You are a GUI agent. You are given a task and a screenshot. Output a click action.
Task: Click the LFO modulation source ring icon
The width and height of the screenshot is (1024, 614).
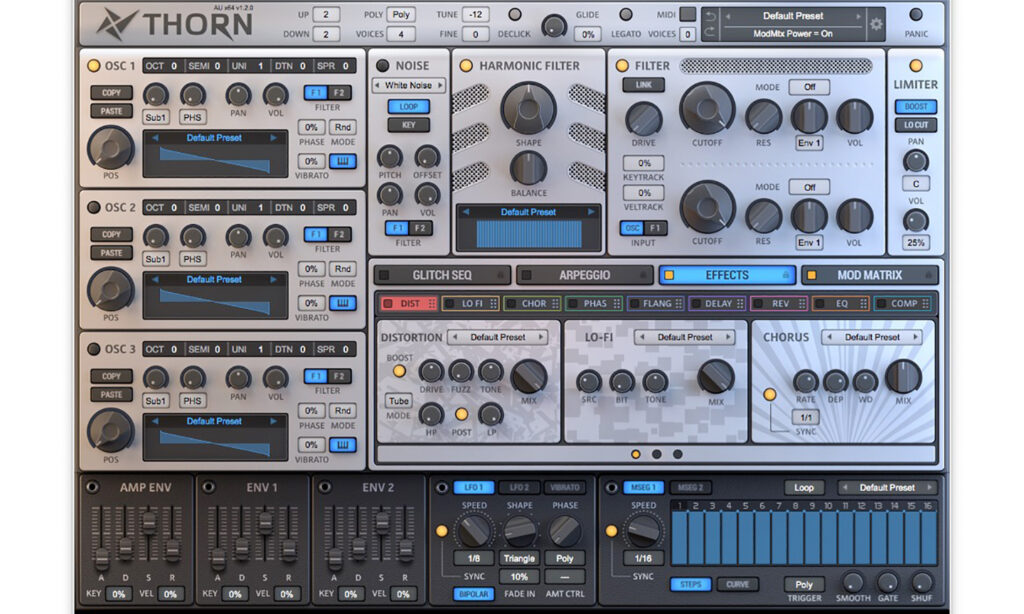click(x=441, y=487)
